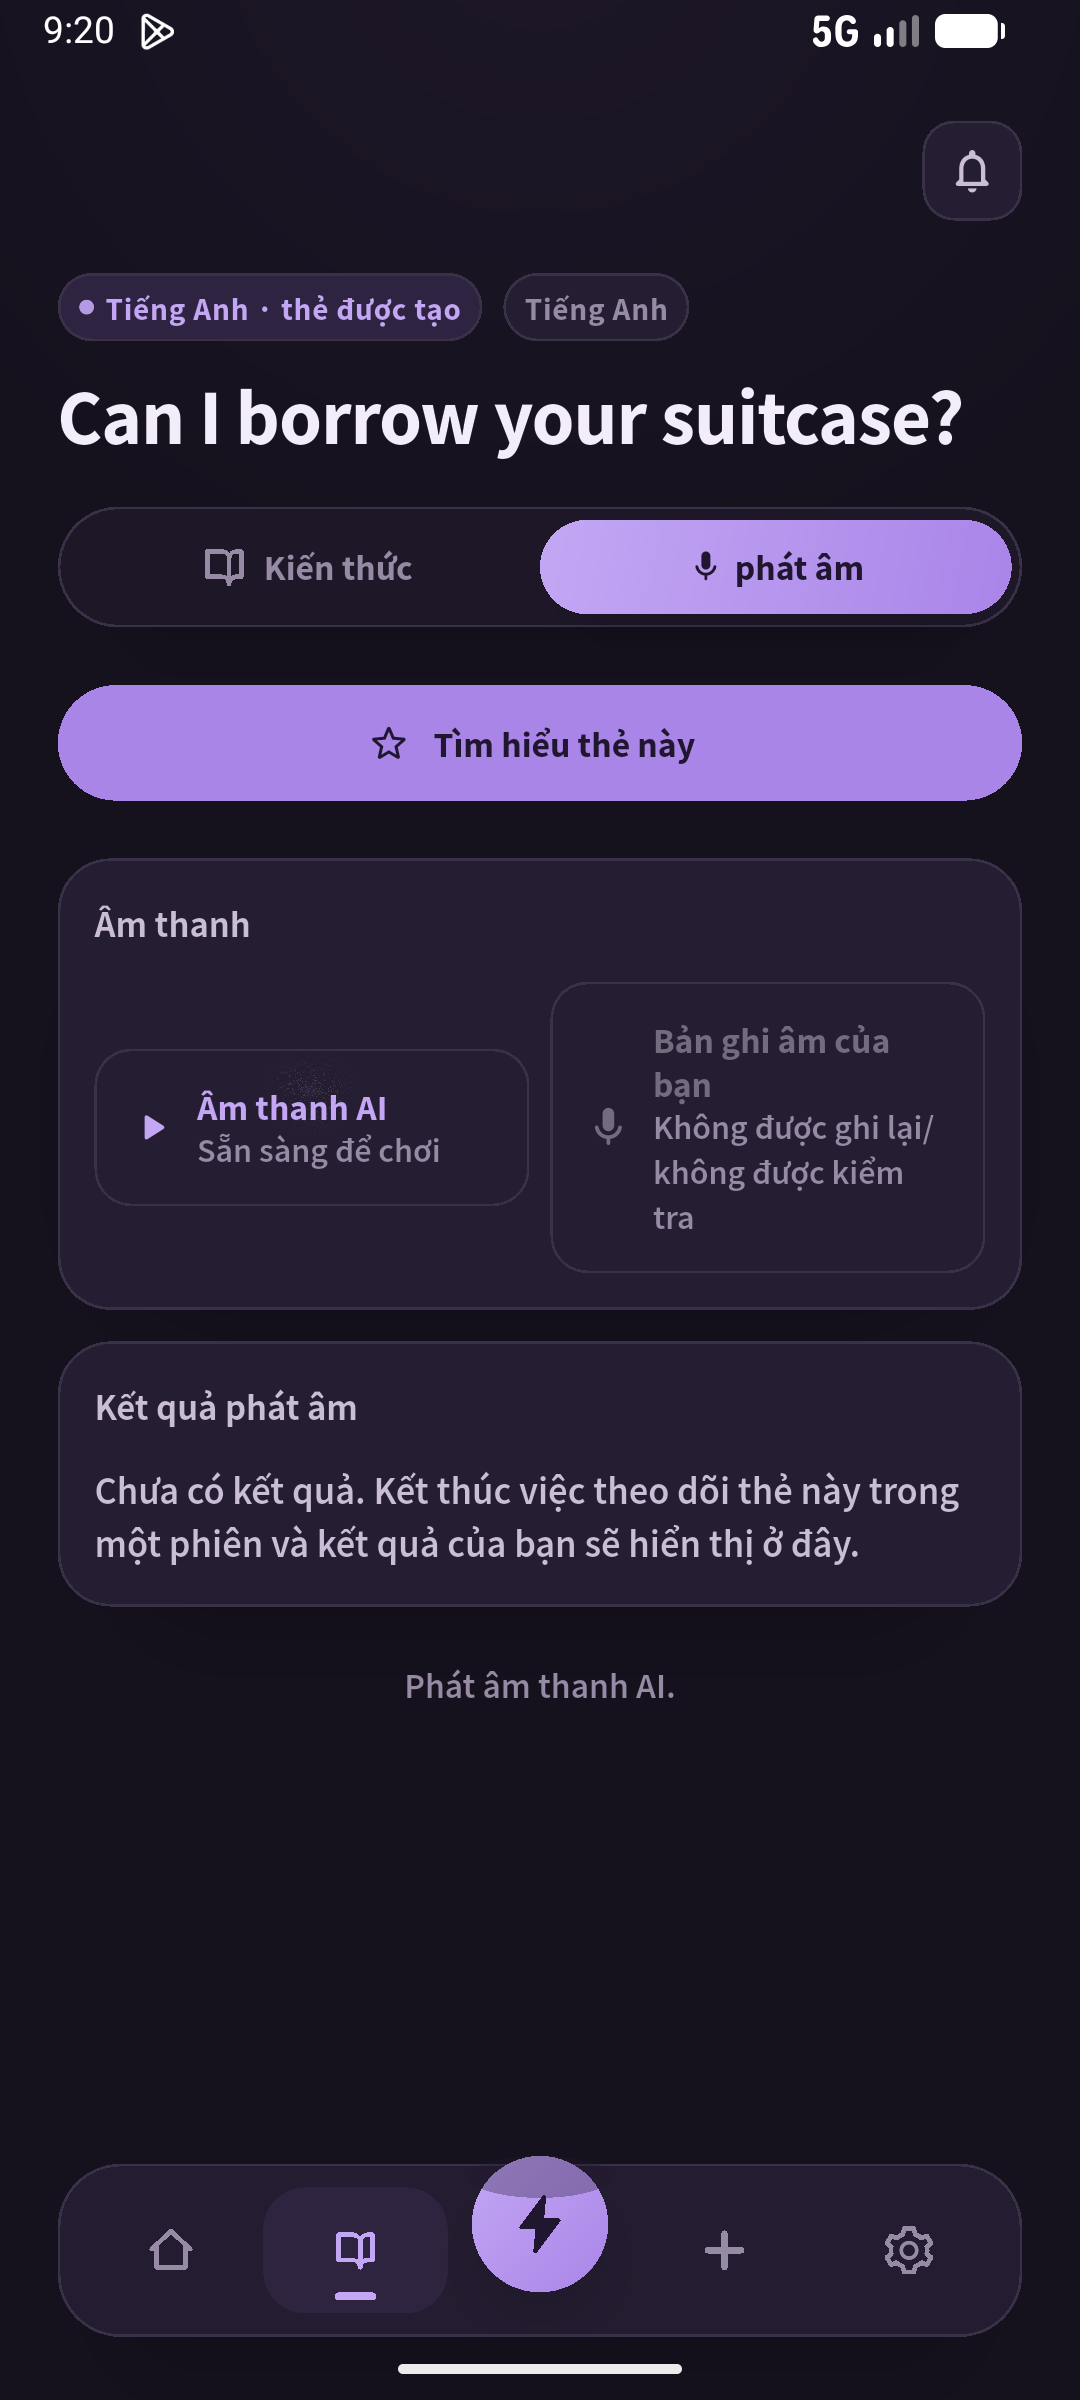Tap the home icon in bottom navigation
This screenshot has height=2400, width=1080.
(171, 2250)
